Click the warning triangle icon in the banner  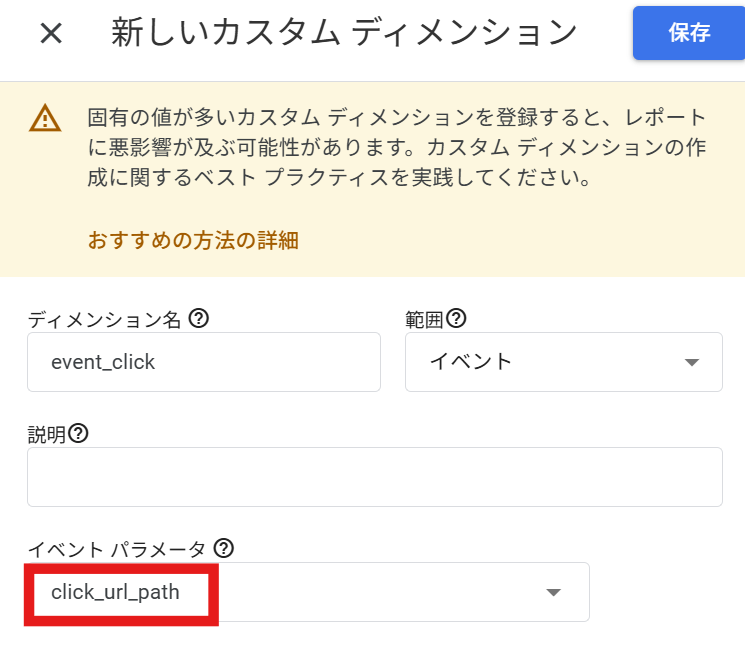click(x=45, y=118)
